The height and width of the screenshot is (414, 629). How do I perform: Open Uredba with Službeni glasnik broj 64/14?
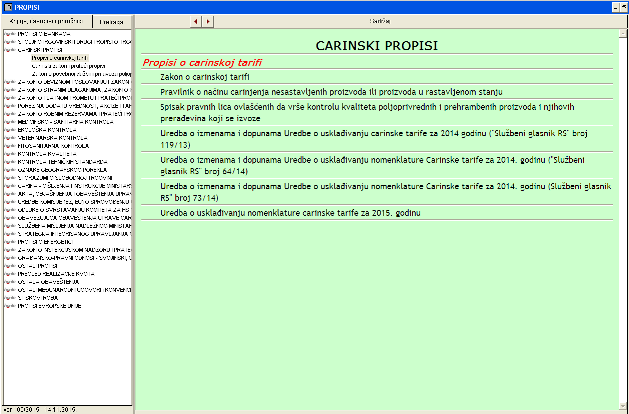[x=372, y=165]
